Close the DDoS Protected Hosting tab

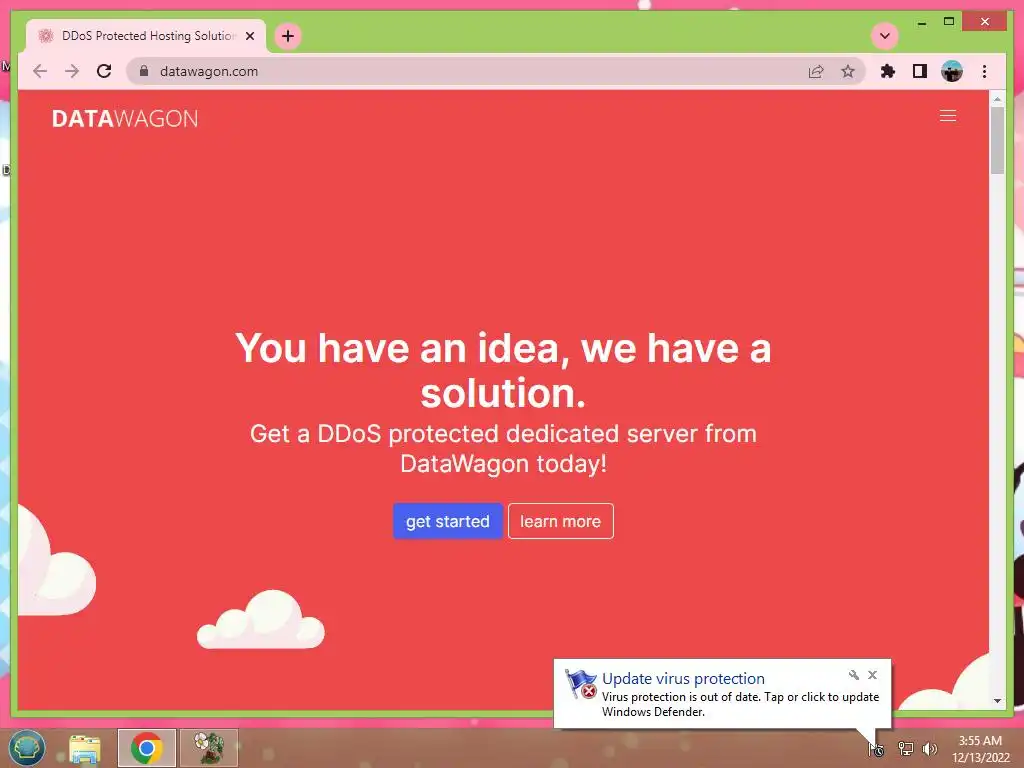coord(249,36)
